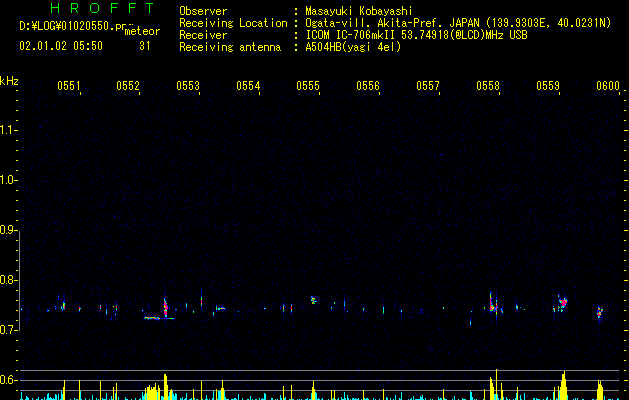Click the kHz axis unit label
629x400 pixels.
(x=9, y=81)
